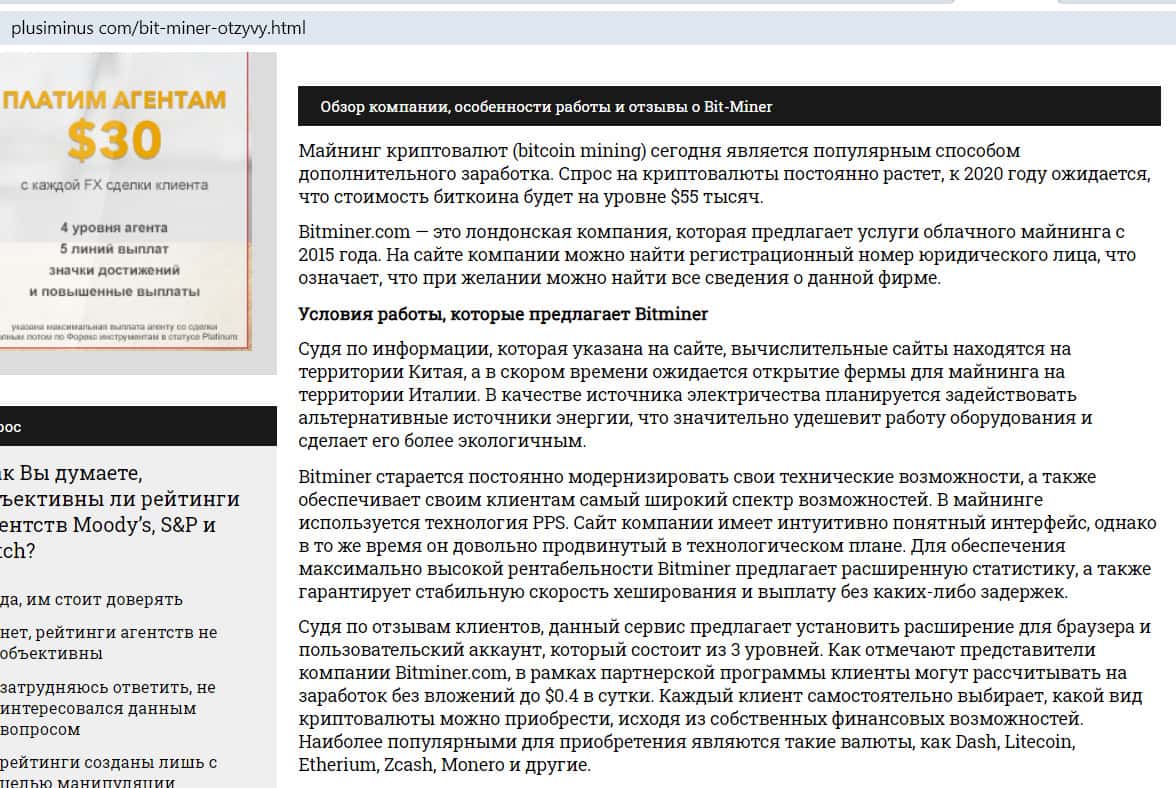Click the subheading 'Условия работы, которые предлагает Bitminer'
The image size is (1176, 788).
click(502, 313)
